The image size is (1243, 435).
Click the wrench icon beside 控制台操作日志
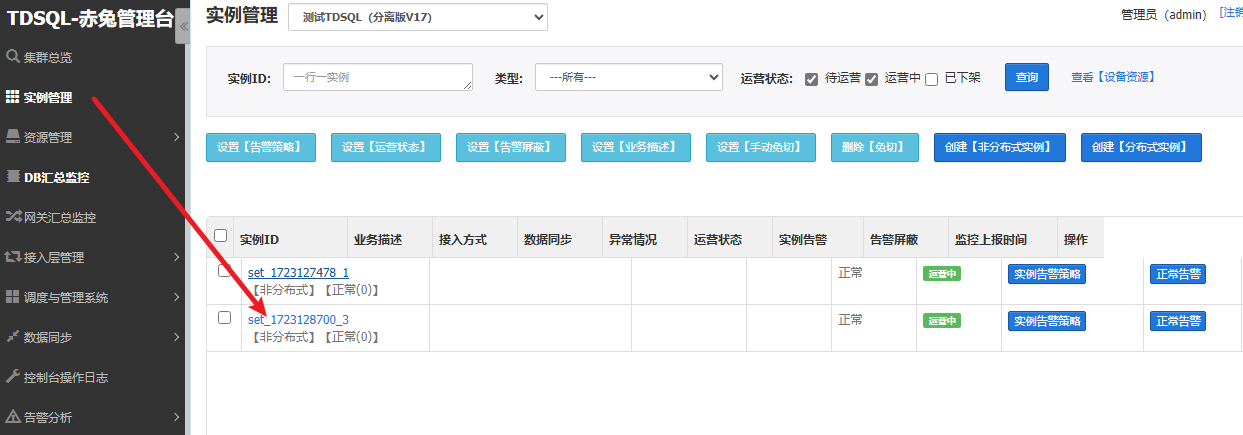click(13, 377)
